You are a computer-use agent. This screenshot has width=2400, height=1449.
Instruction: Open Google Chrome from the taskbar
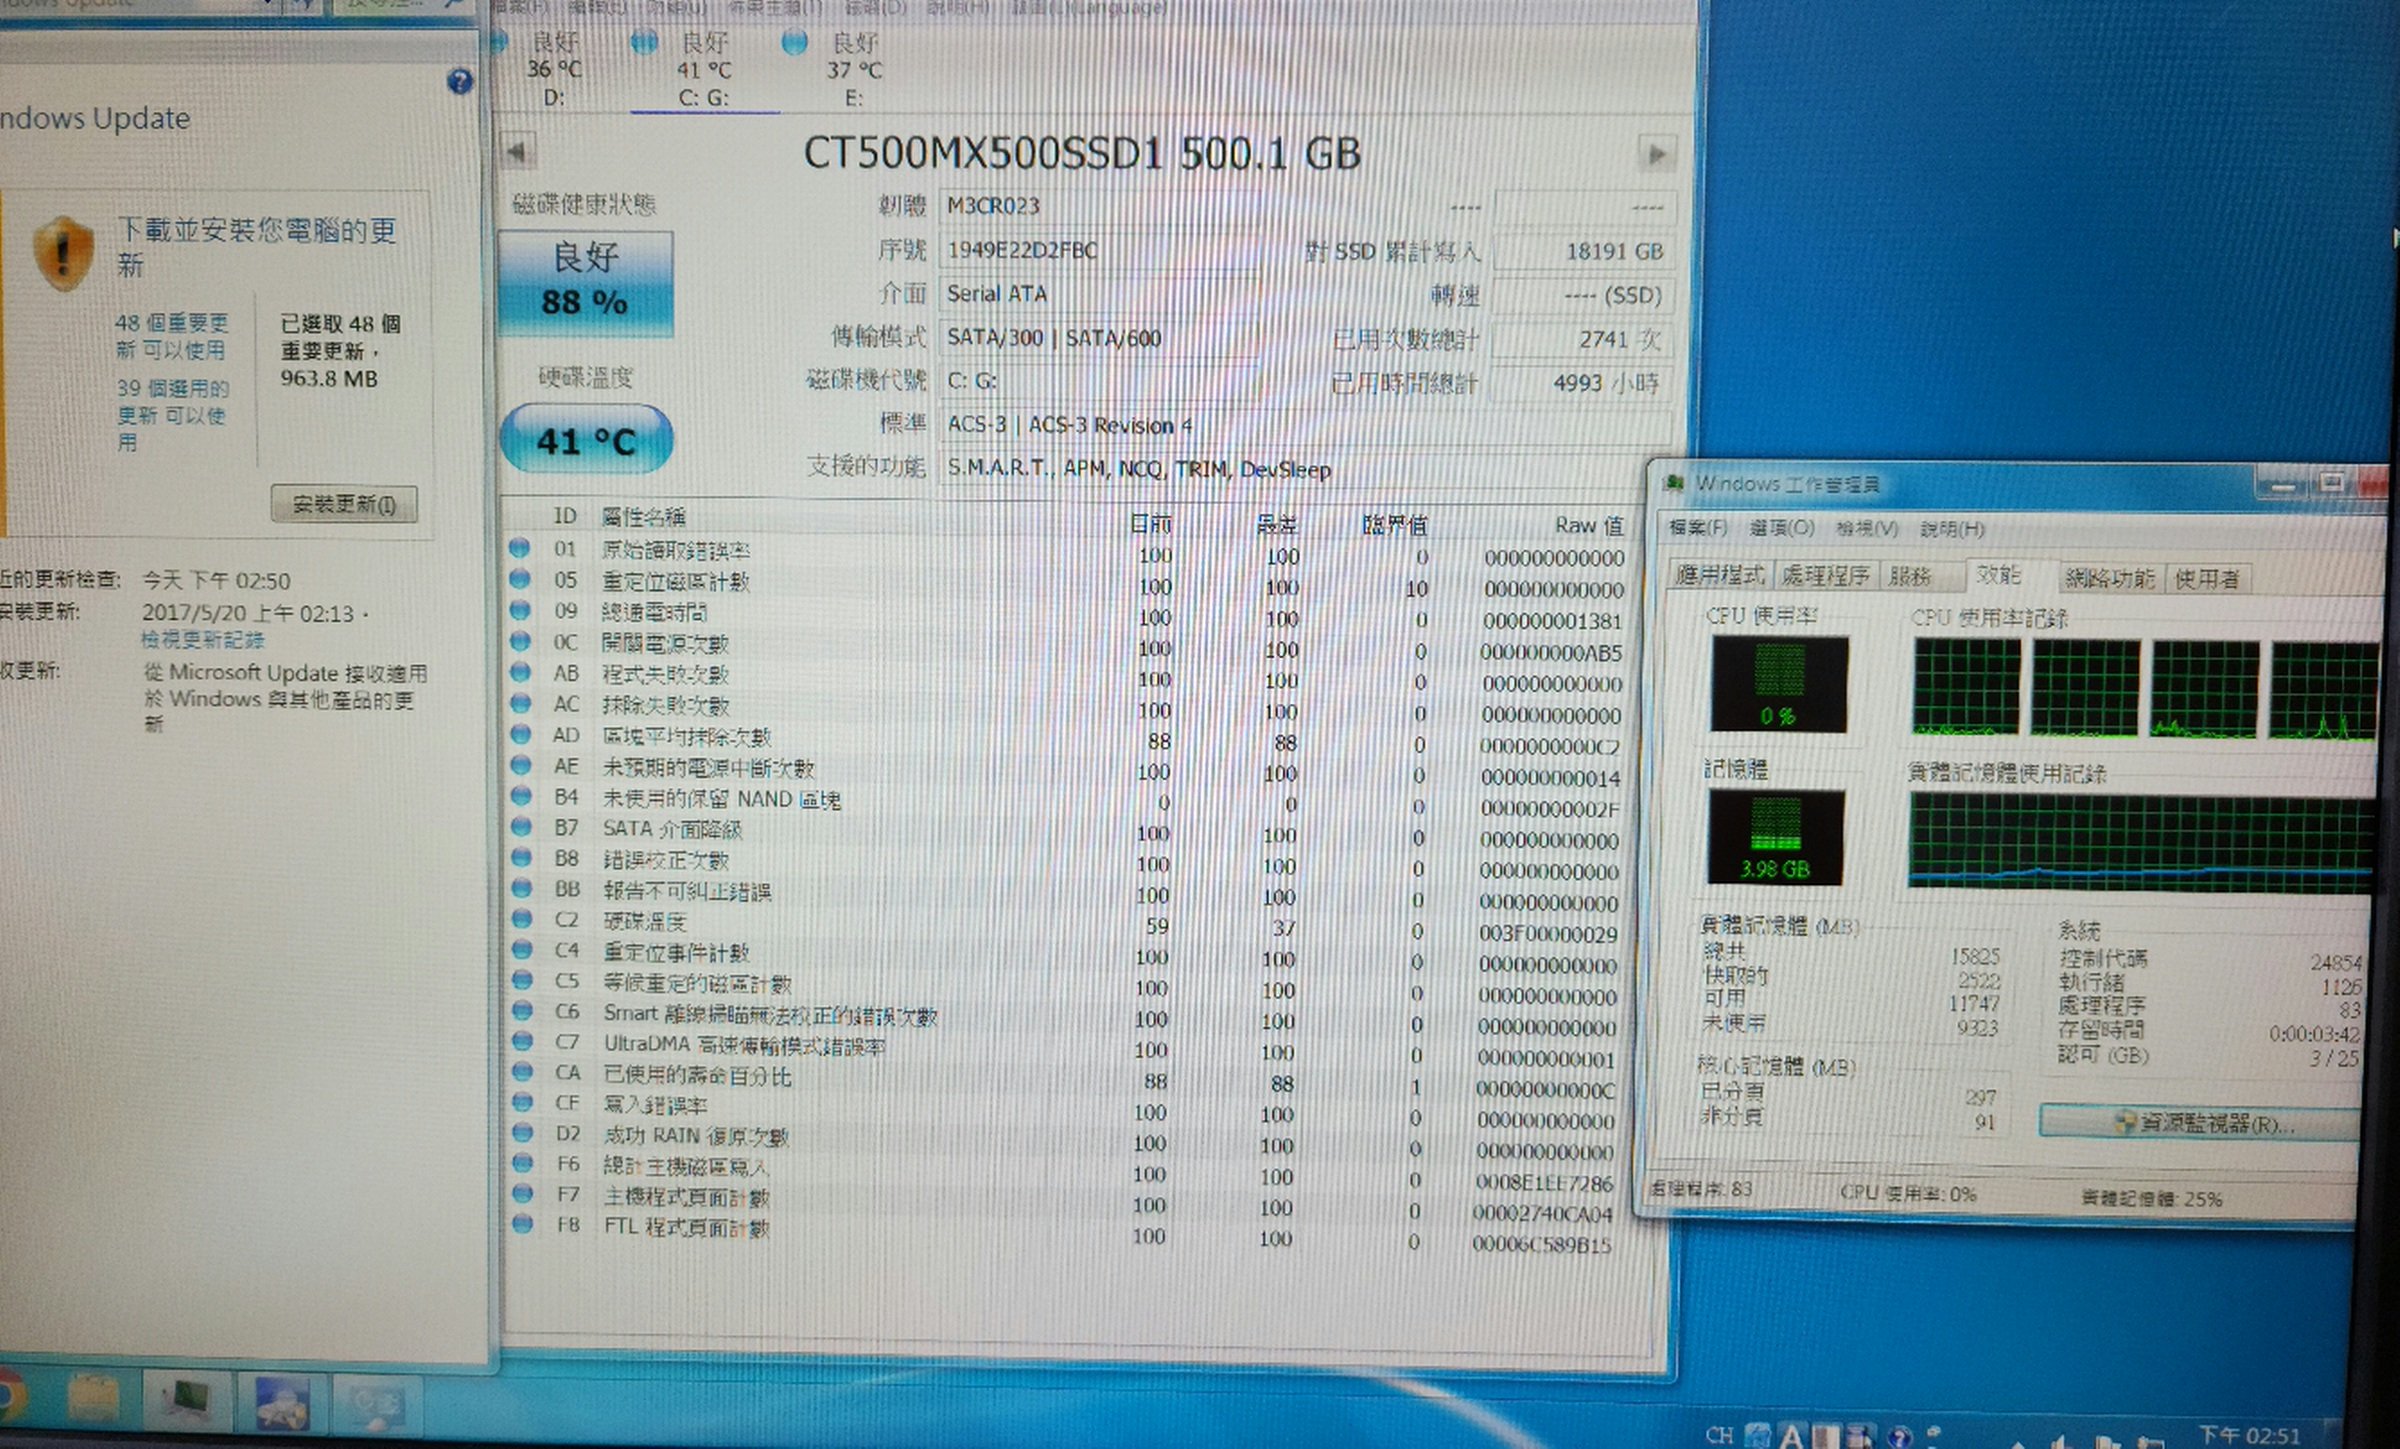(x=8, y=1398)
